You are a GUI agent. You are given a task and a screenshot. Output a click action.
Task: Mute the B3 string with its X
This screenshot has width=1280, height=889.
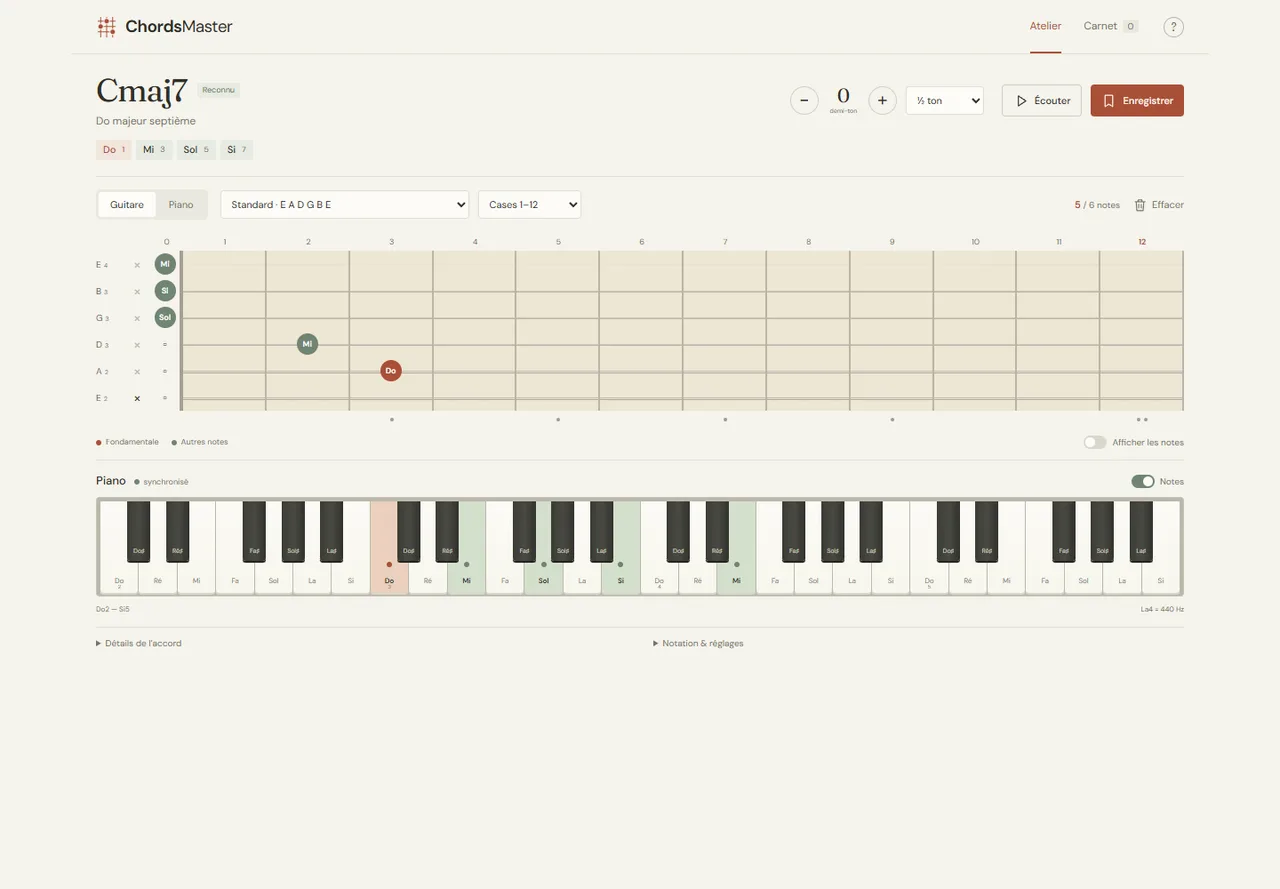pos(137,292)
